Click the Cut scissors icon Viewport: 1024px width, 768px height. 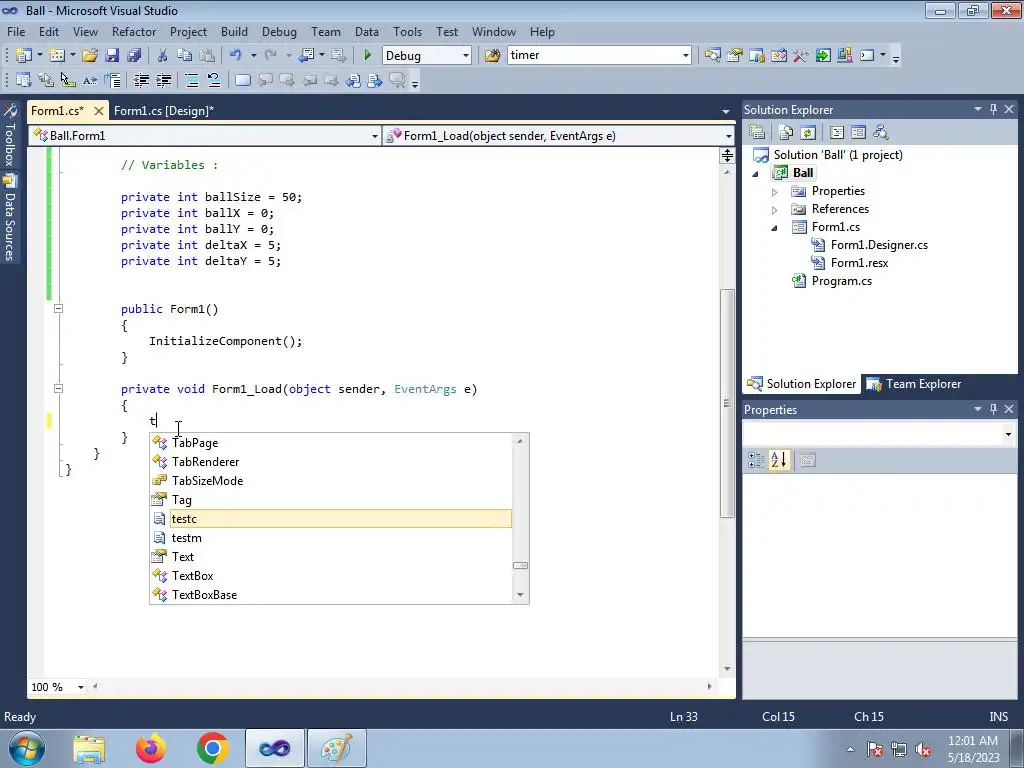tap(163, 56)
